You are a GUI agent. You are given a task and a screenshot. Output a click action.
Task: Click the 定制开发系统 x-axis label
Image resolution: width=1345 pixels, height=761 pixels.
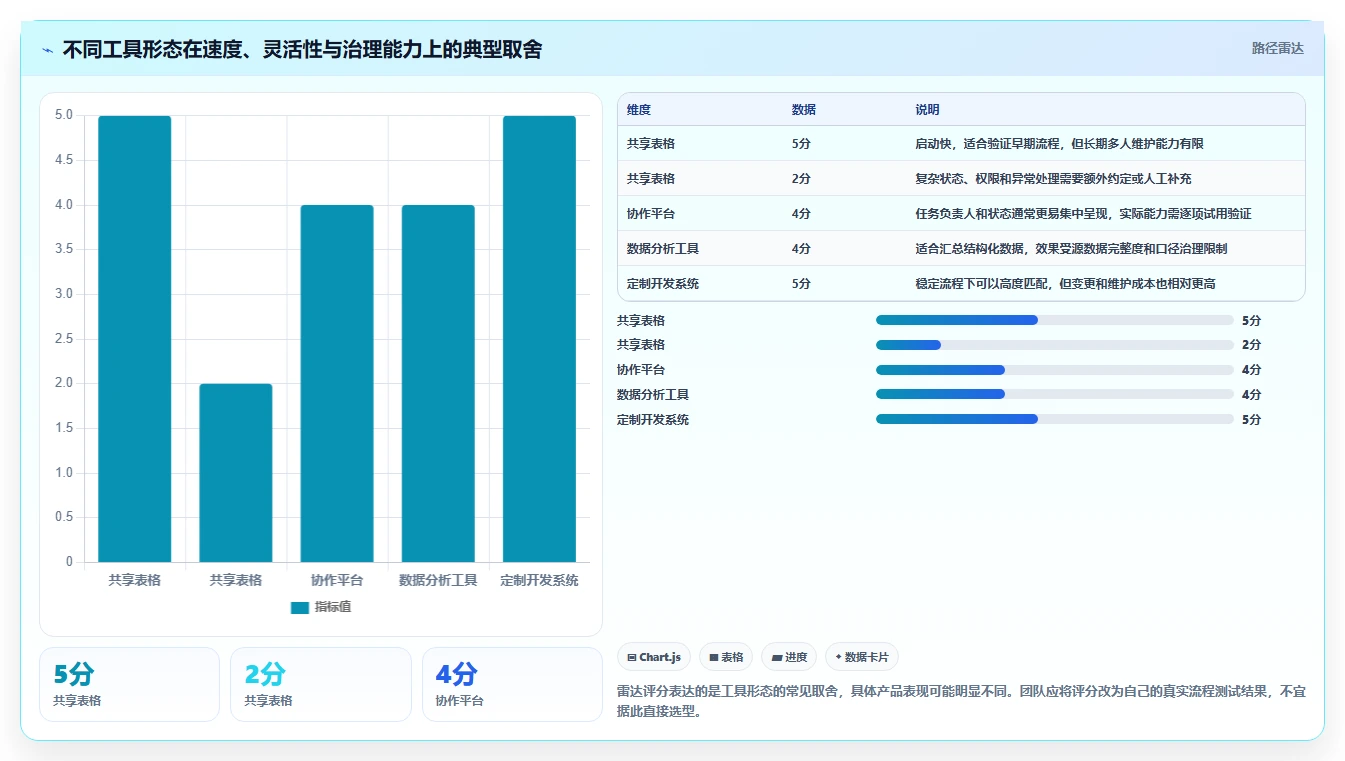click(539, 580)
